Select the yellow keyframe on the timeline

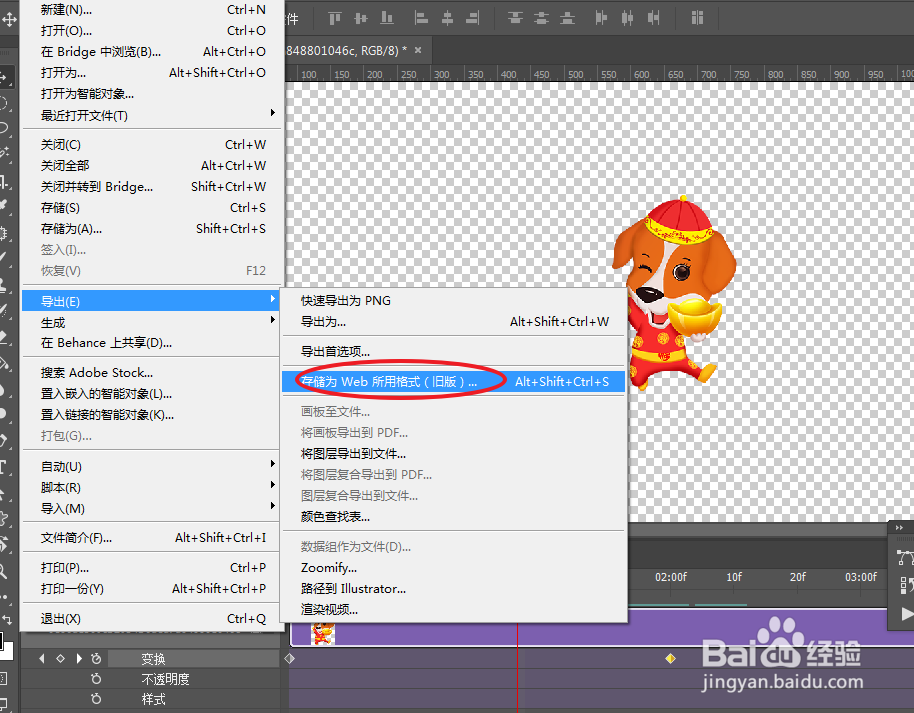click(670, 659)
